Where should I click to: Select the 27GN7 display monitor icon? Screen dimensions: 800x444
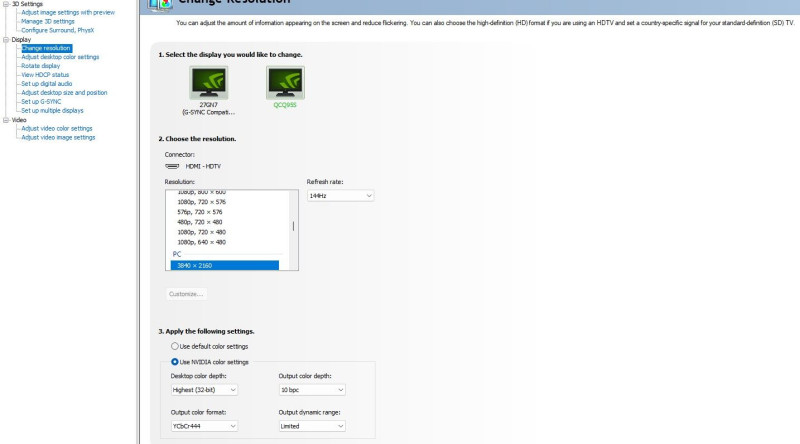(209, 83)
